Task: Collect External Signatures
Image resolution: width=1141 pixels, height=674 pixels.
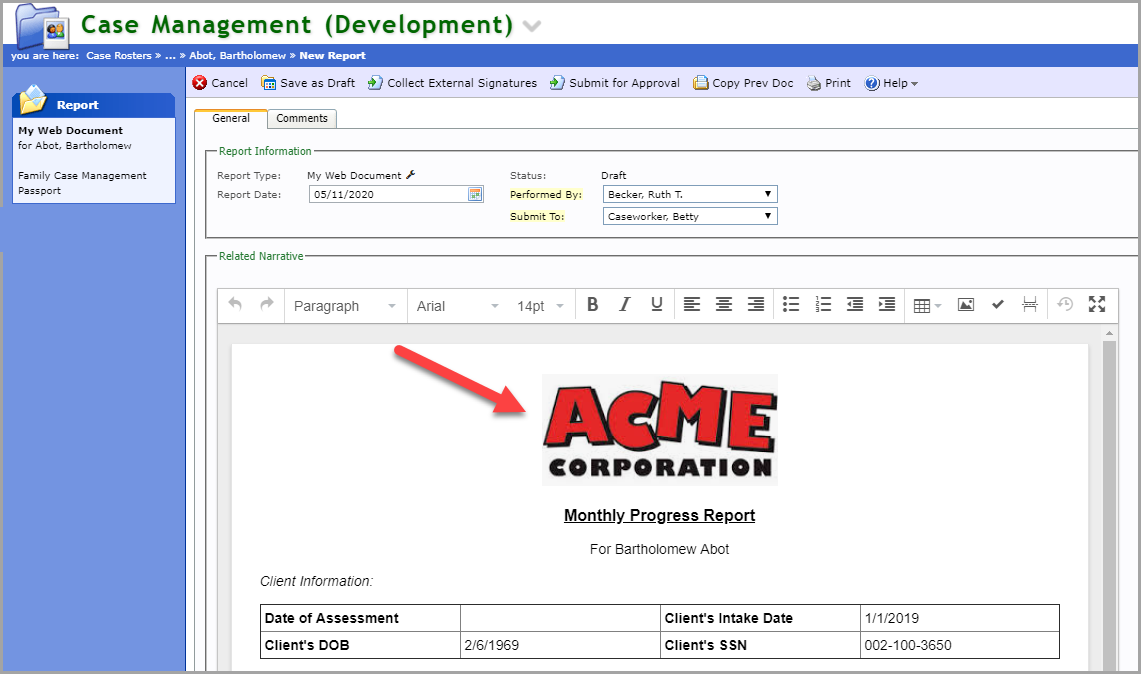Action: (x=452, y=83)
